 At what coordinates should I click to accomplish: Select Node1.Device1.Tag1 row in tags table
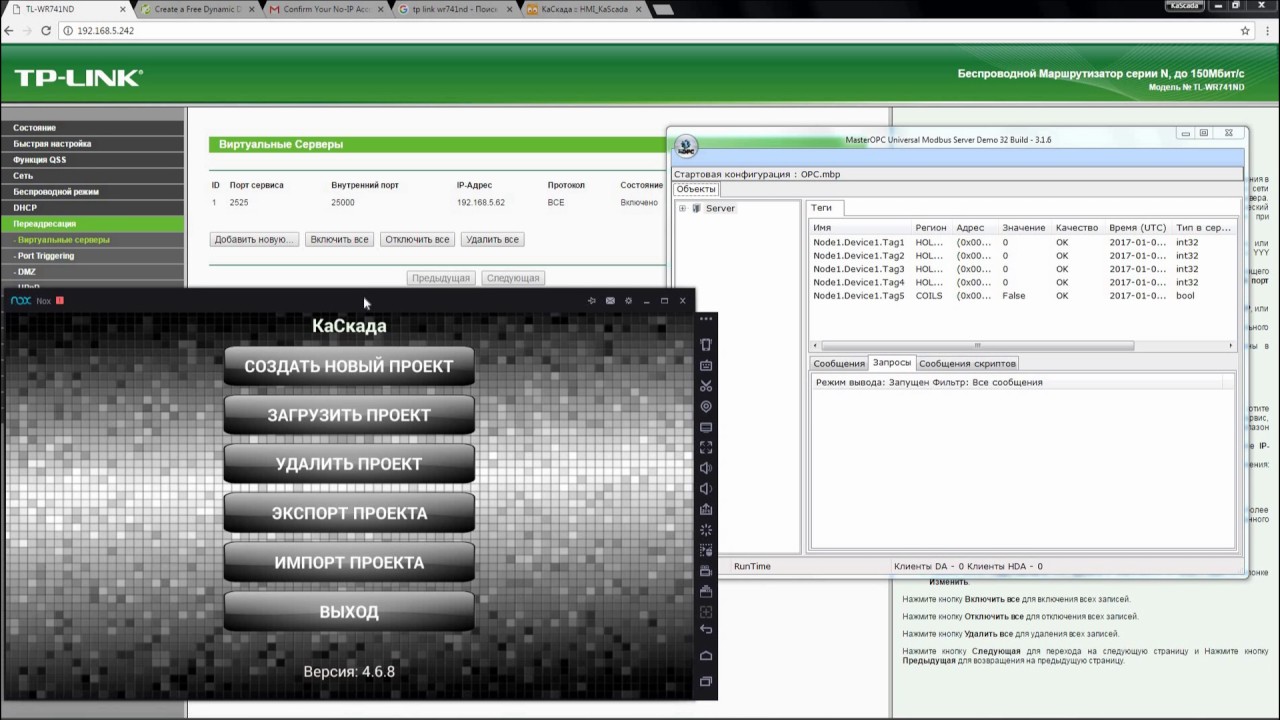coord(1022,242)
